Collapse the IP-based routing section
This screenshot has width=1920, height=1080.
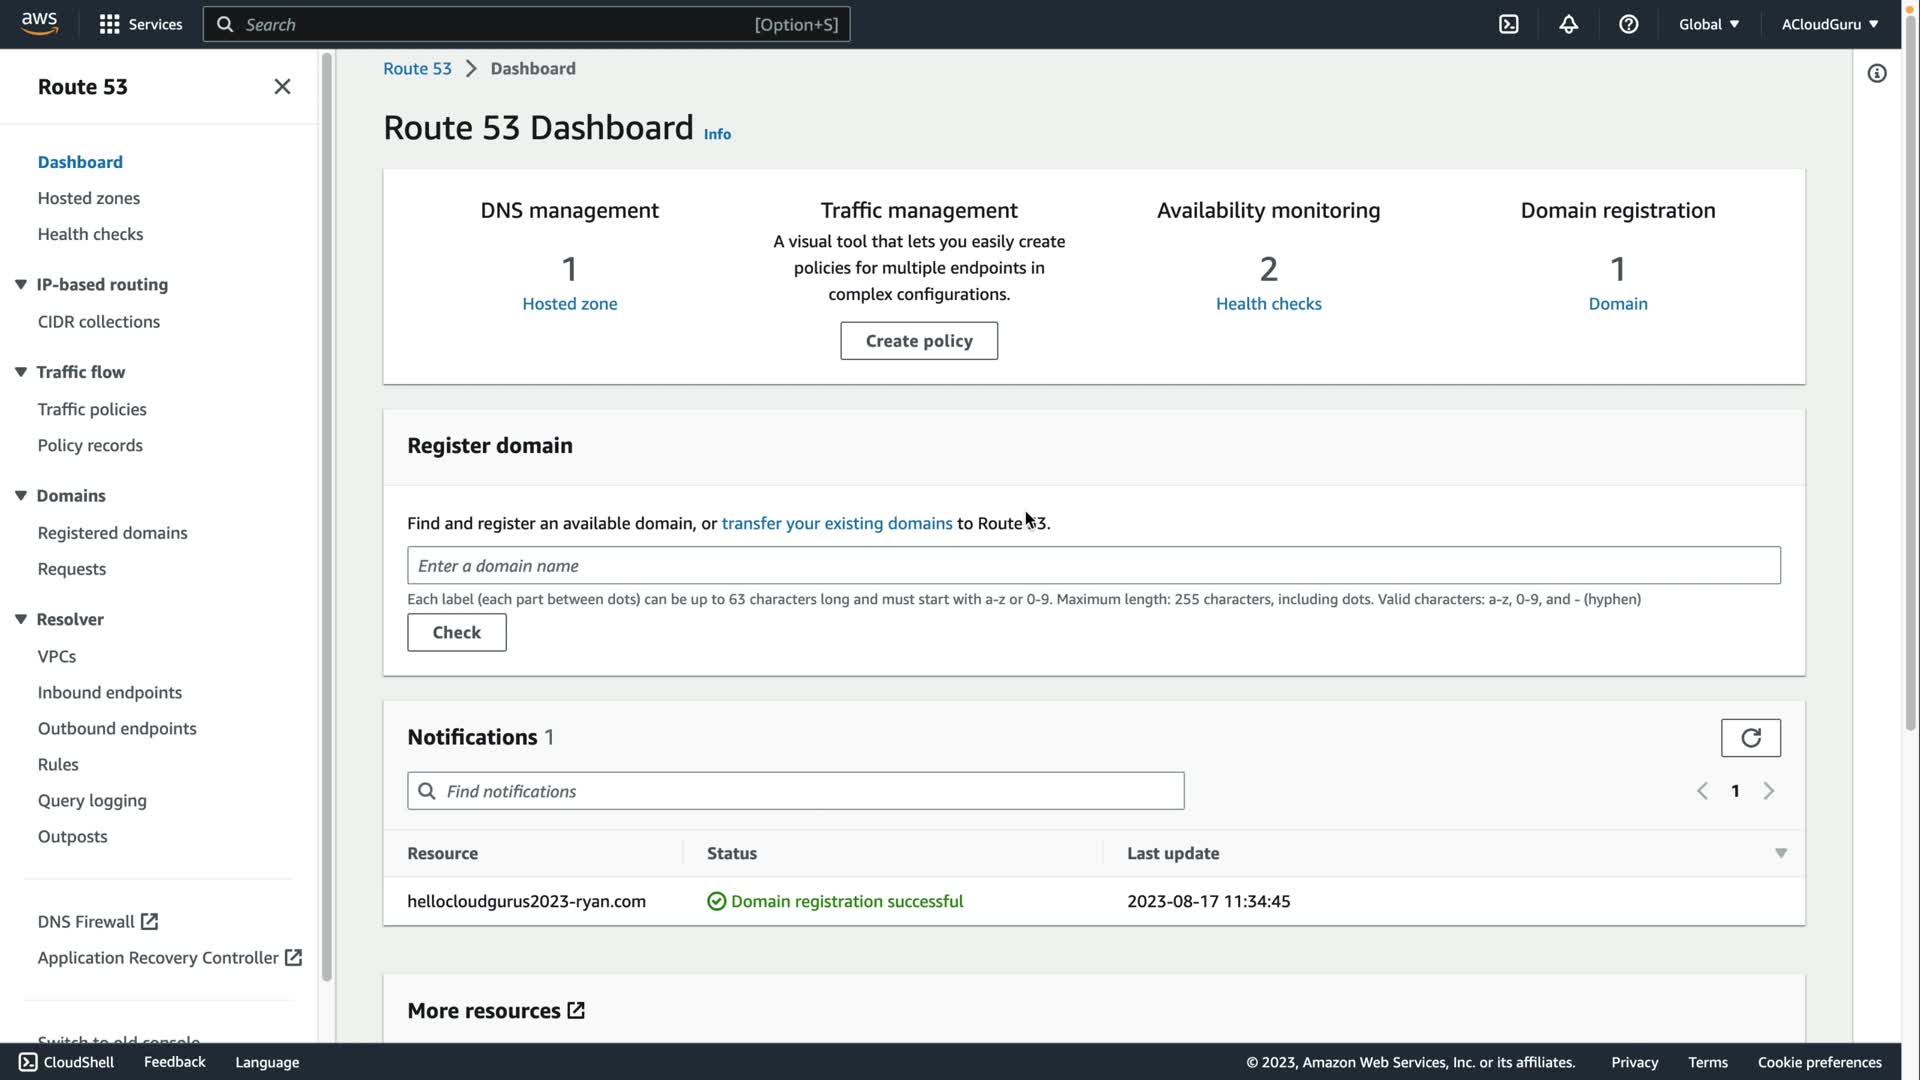coord(21,284)
